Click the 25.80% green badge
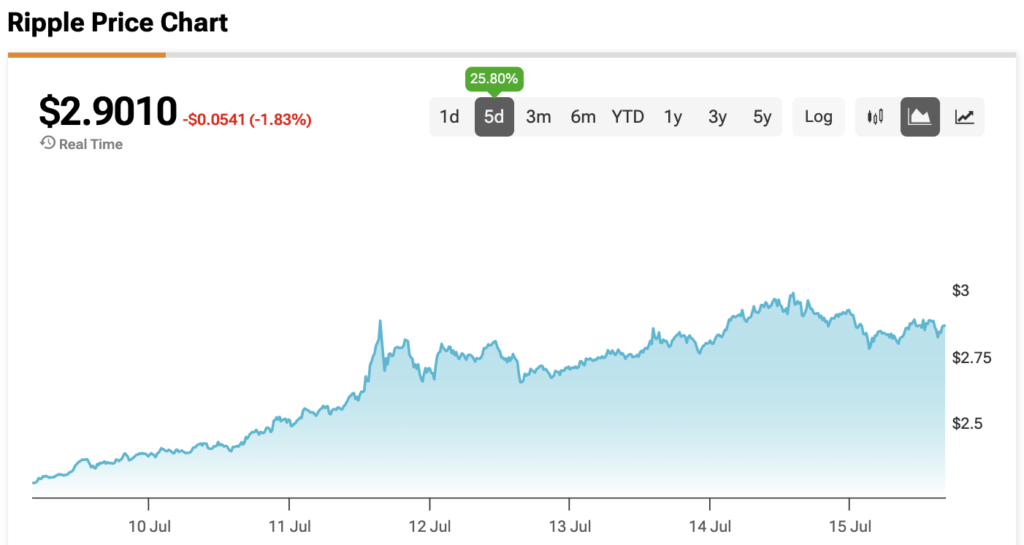The image size is (1024, 545). point(494,78)
